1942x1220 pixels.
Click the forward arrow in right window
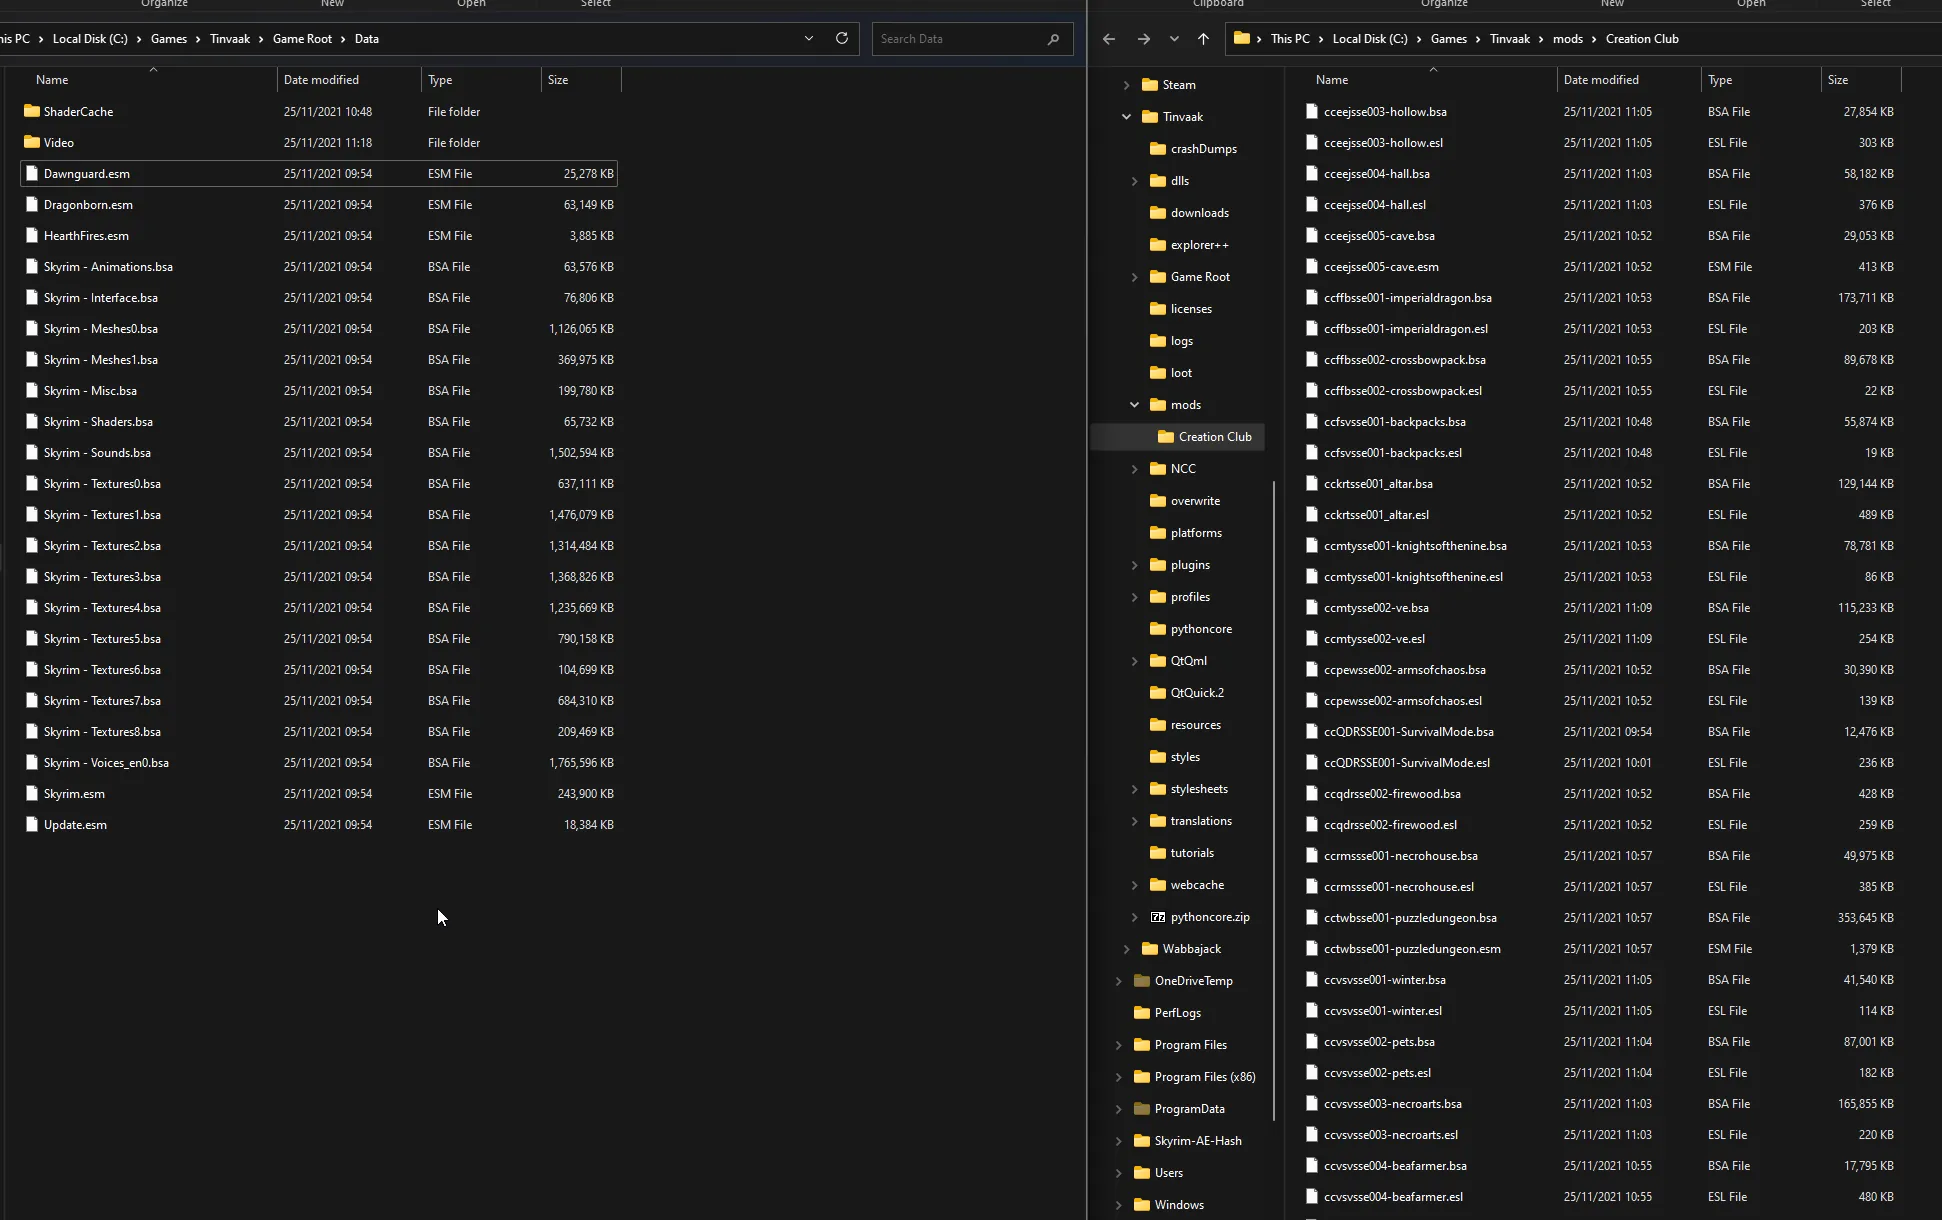tap(1143, 39)
